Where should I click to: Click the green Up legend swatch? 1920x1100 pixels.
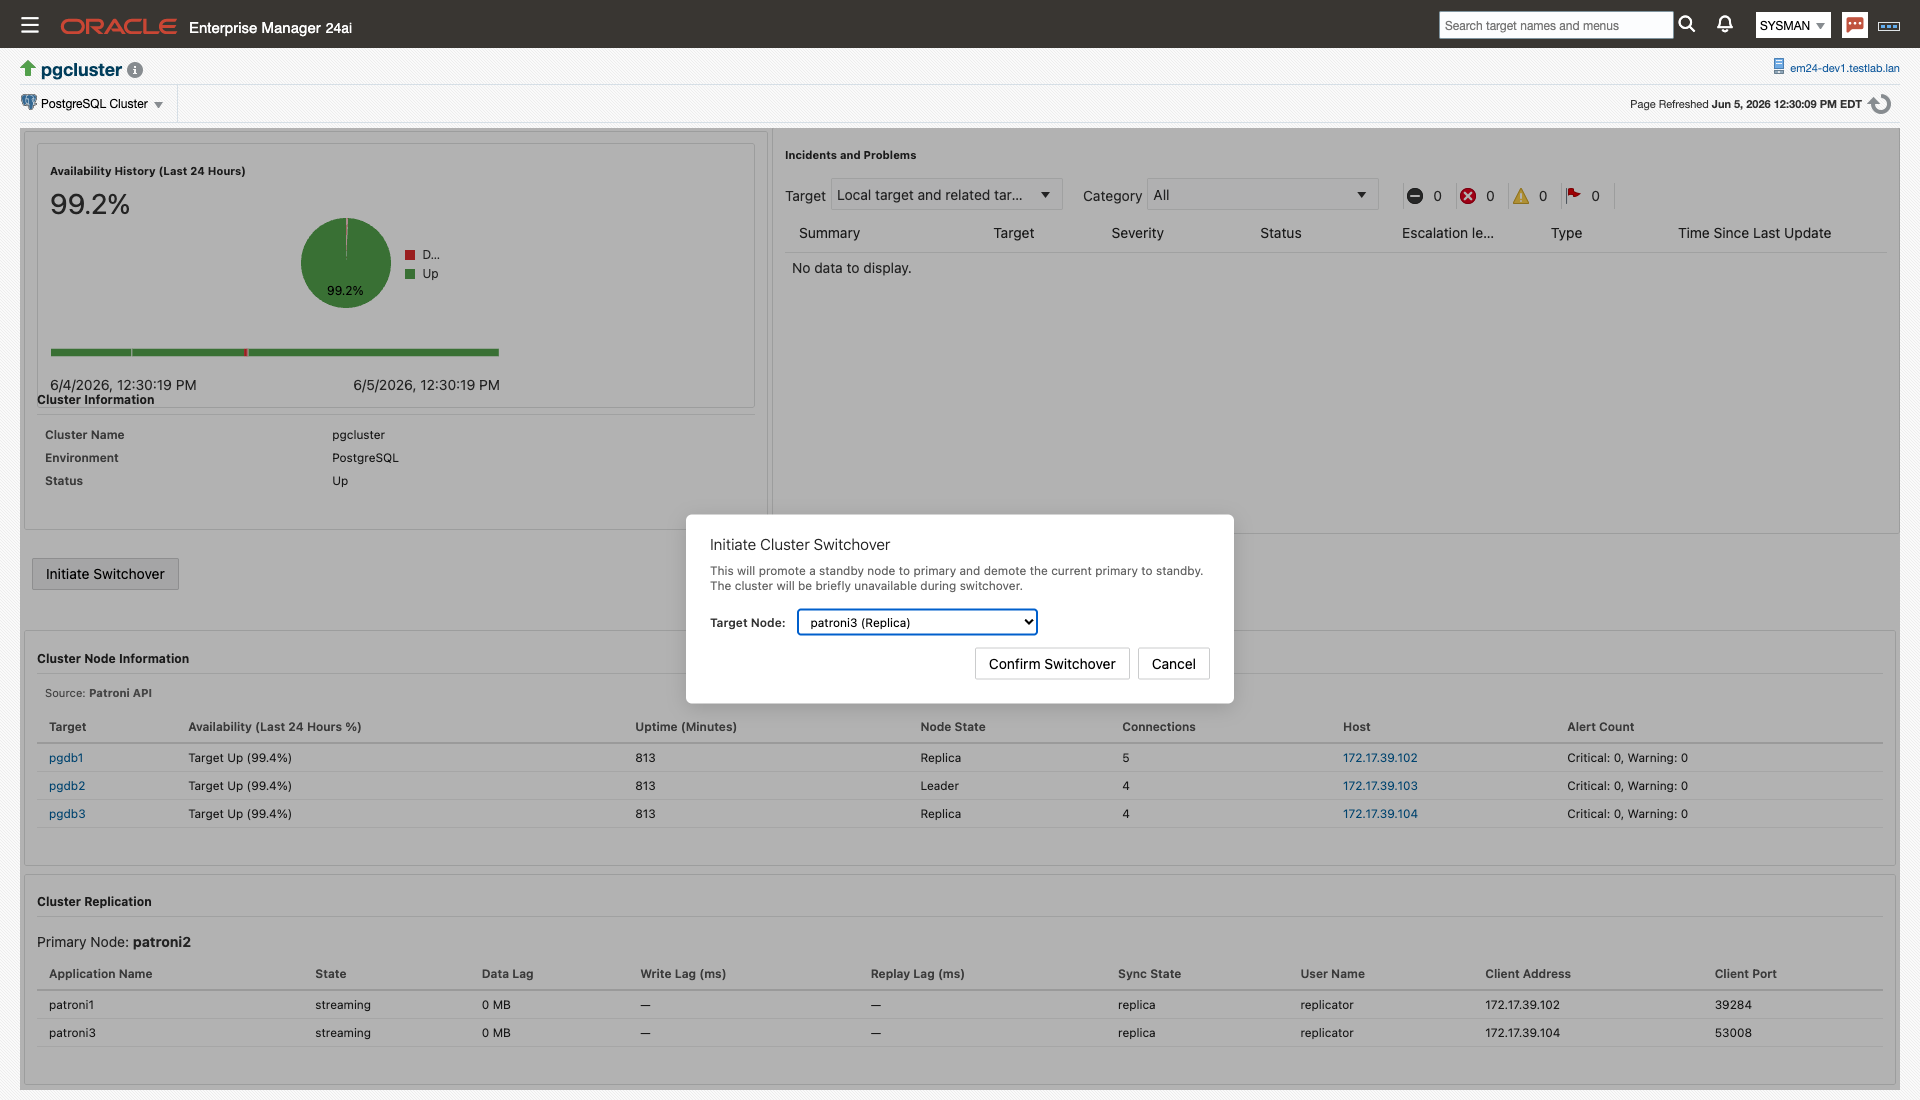pos(410,274)
